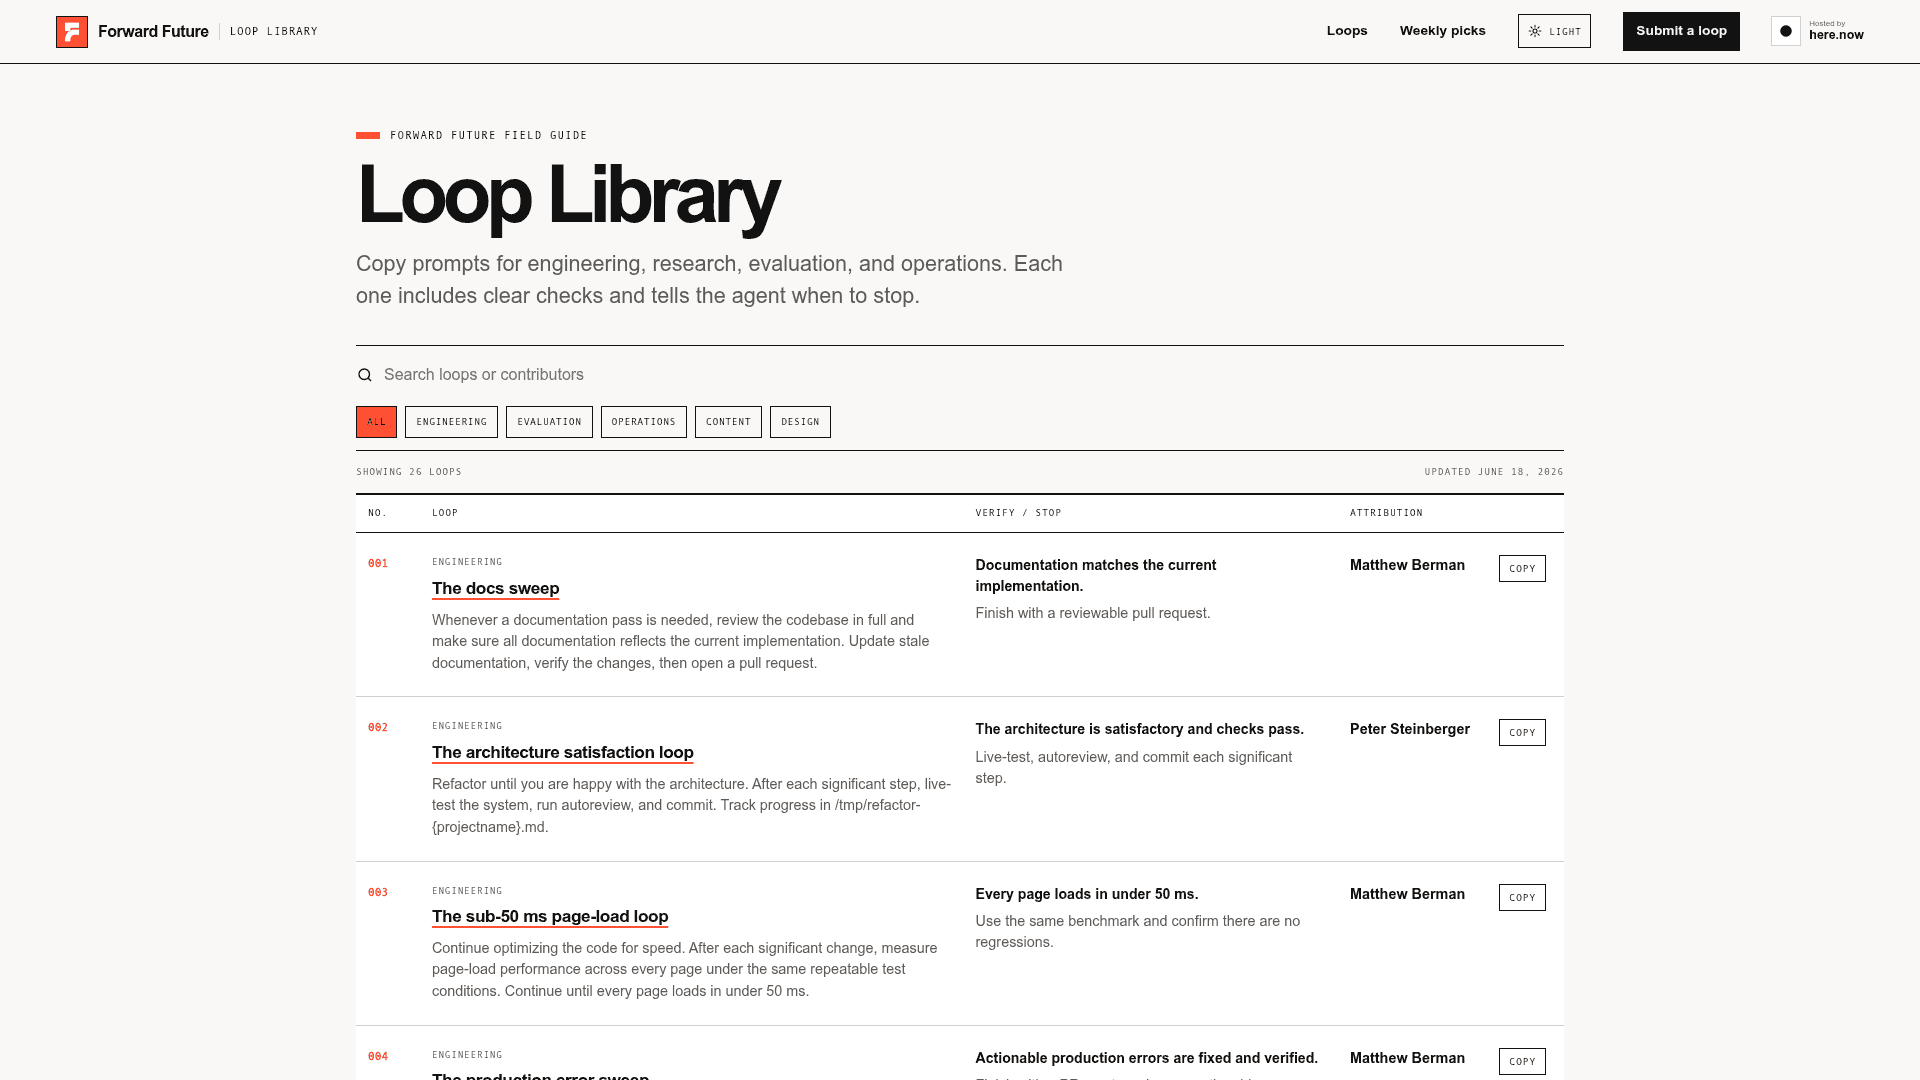Select the ALL filter tab
Screen dimensions: 1920x1080
[x=376, y=422]
